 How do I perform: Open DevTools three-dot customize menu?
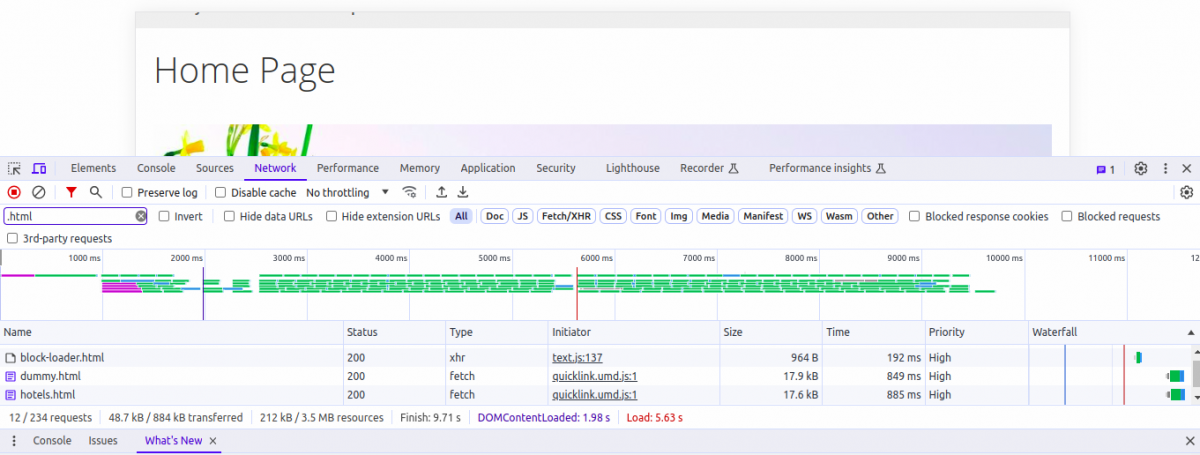[x=1165, y=168]
